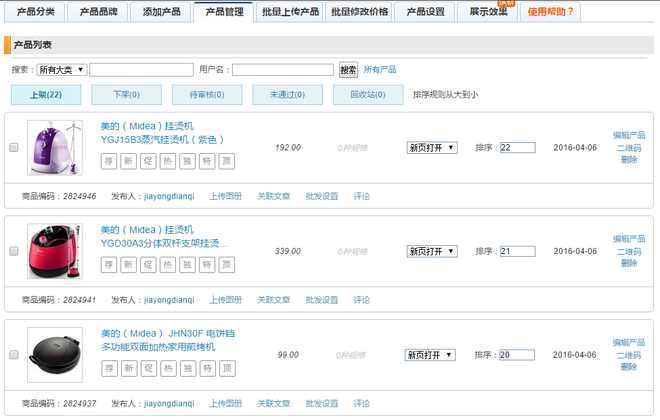Open 新页打开 dropdown for product sorted 20
The height and width of the screenshot is (420, 660).
(x=430, y=355)
